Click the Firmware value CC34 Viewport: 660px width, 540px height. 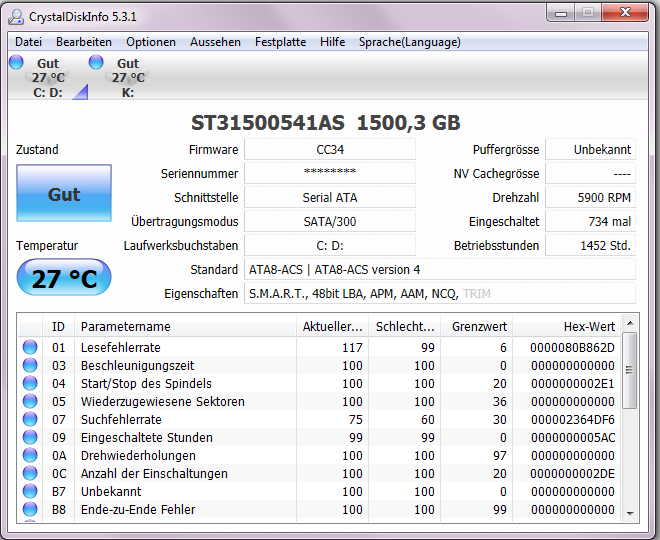click(x=330, y=149)
